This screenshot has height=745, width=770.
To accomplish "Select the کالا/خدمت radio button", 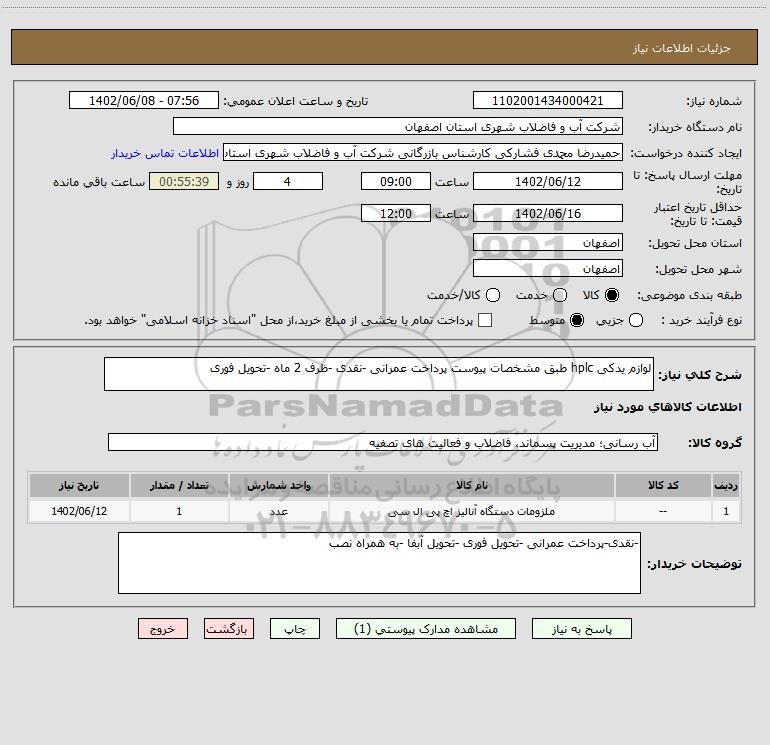I will pyautogui.click(x=493, y=295).
